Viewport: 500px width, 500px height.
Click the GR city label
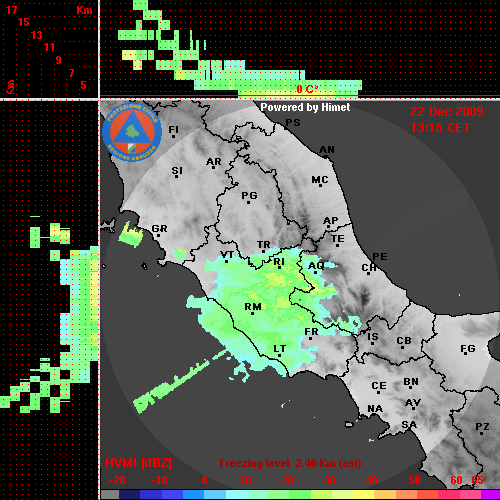click(x=159, y=229)
